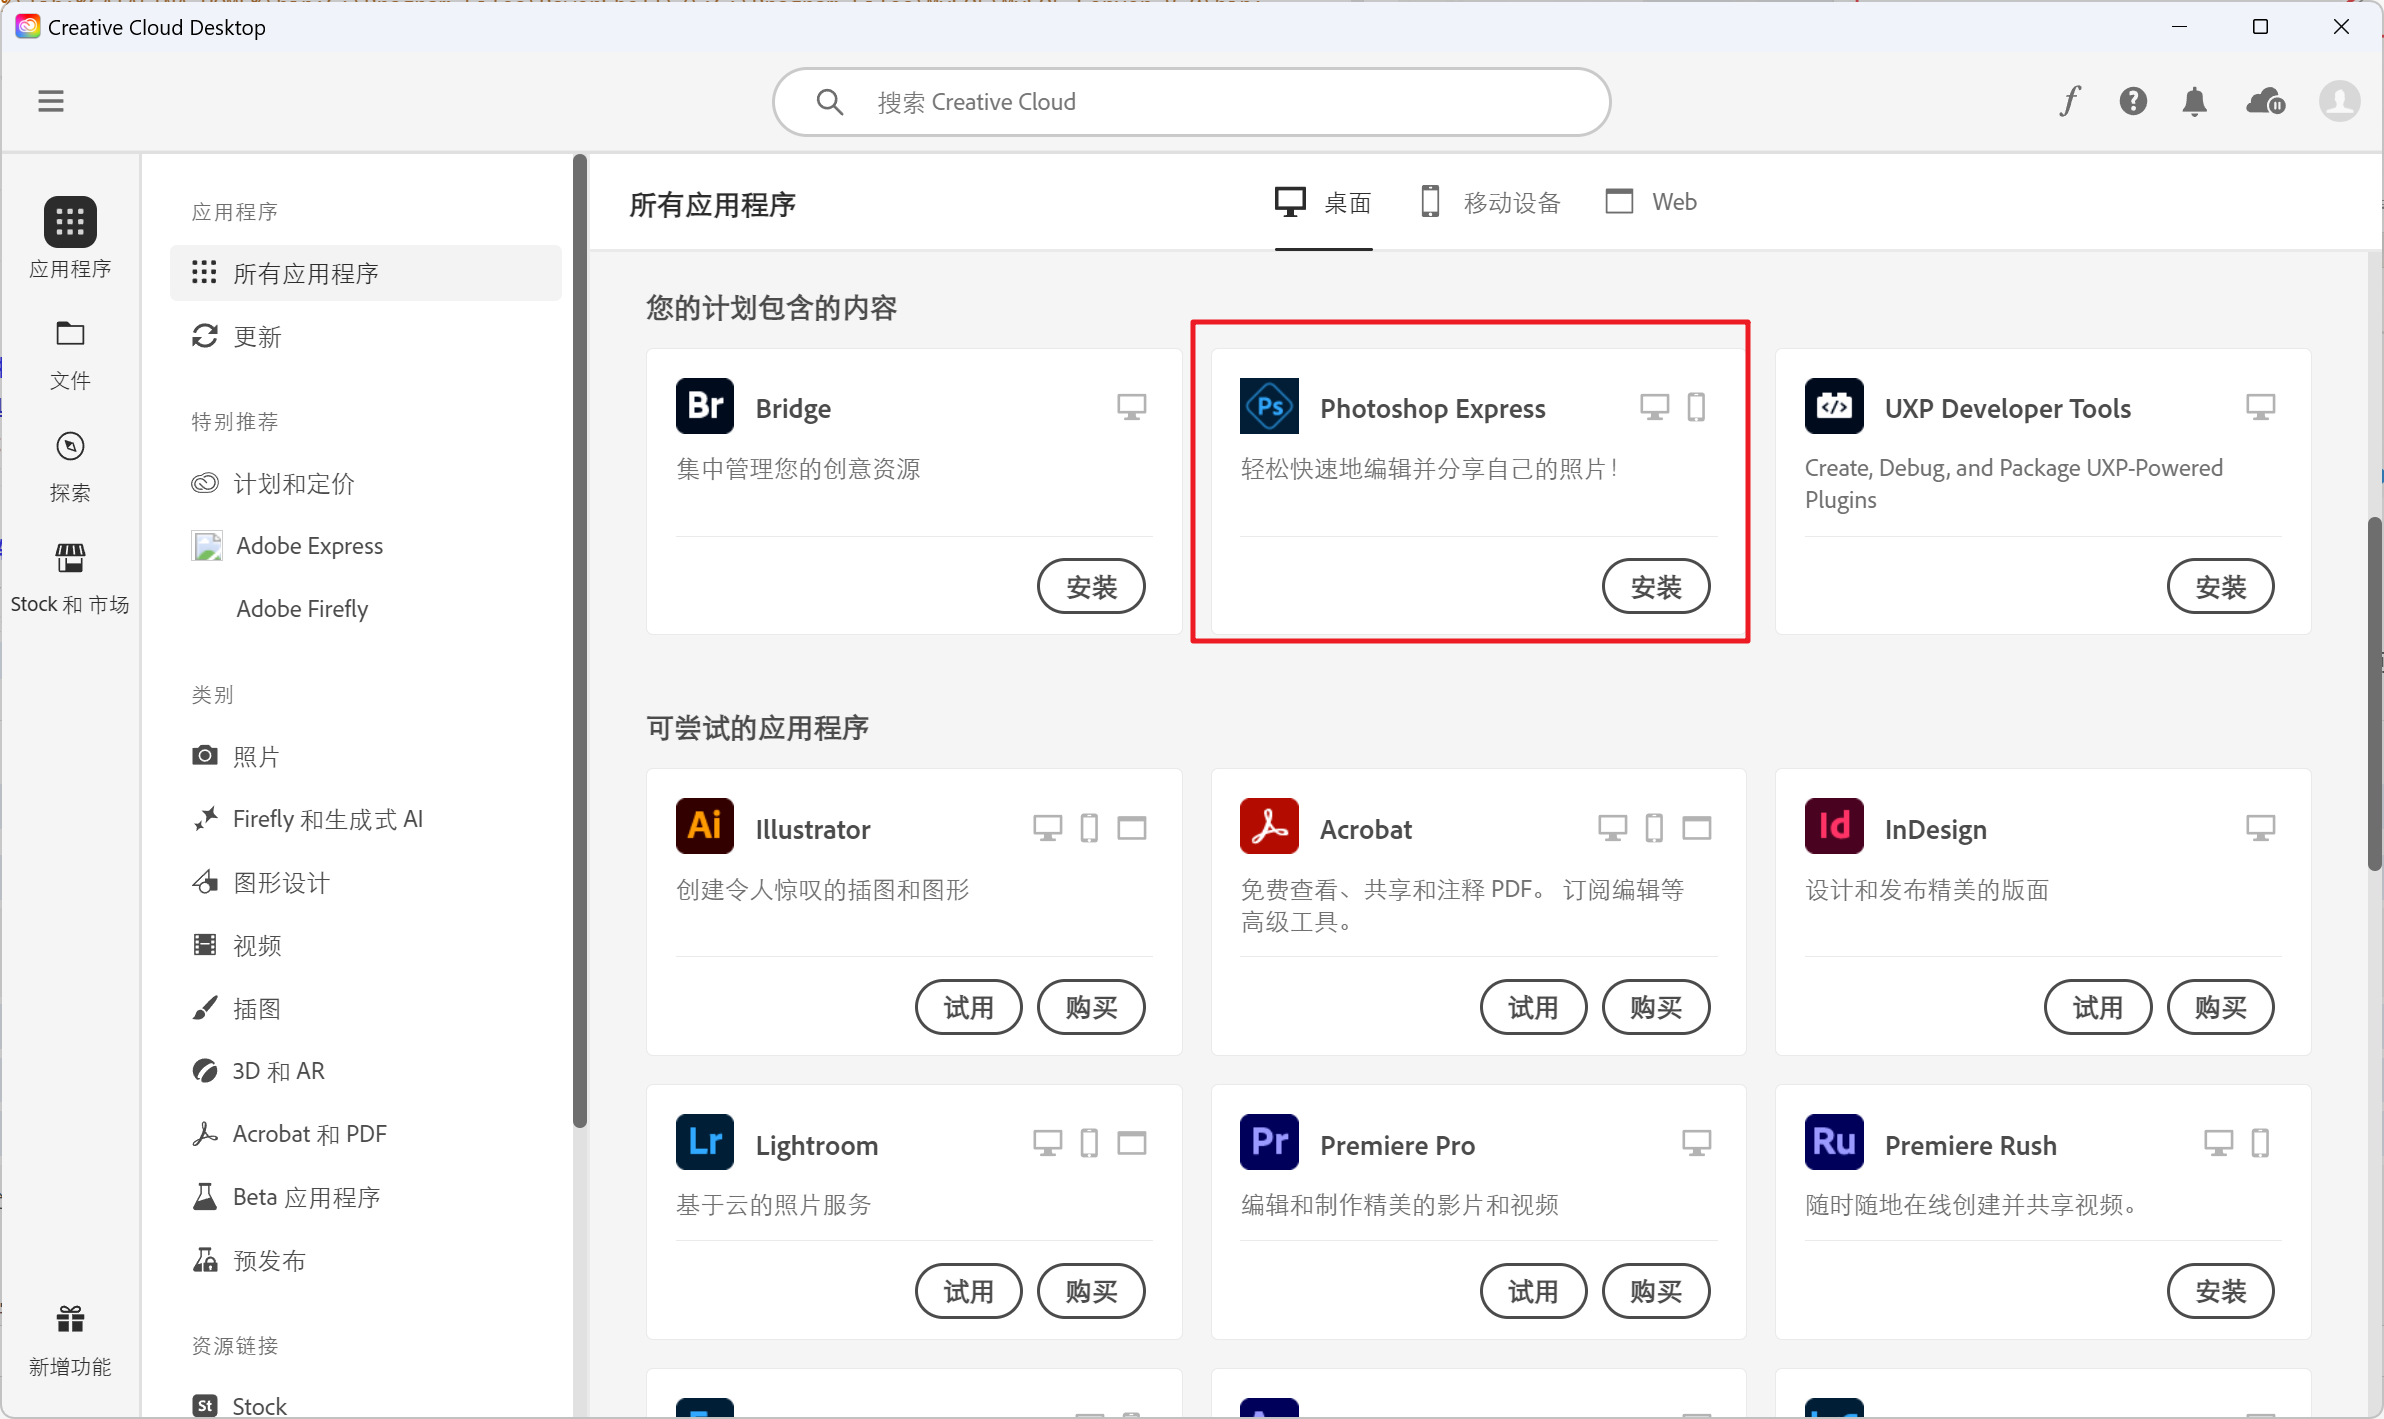Click the Illustrator title text
Screen dimensions: 2384x1419
[x=812, y=829]
